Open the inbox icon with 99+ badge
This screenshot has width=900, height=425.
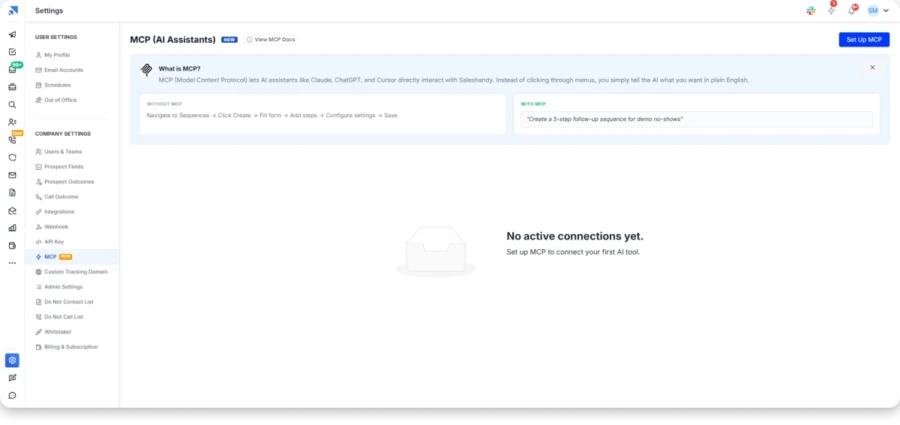[x=13, y=69]
